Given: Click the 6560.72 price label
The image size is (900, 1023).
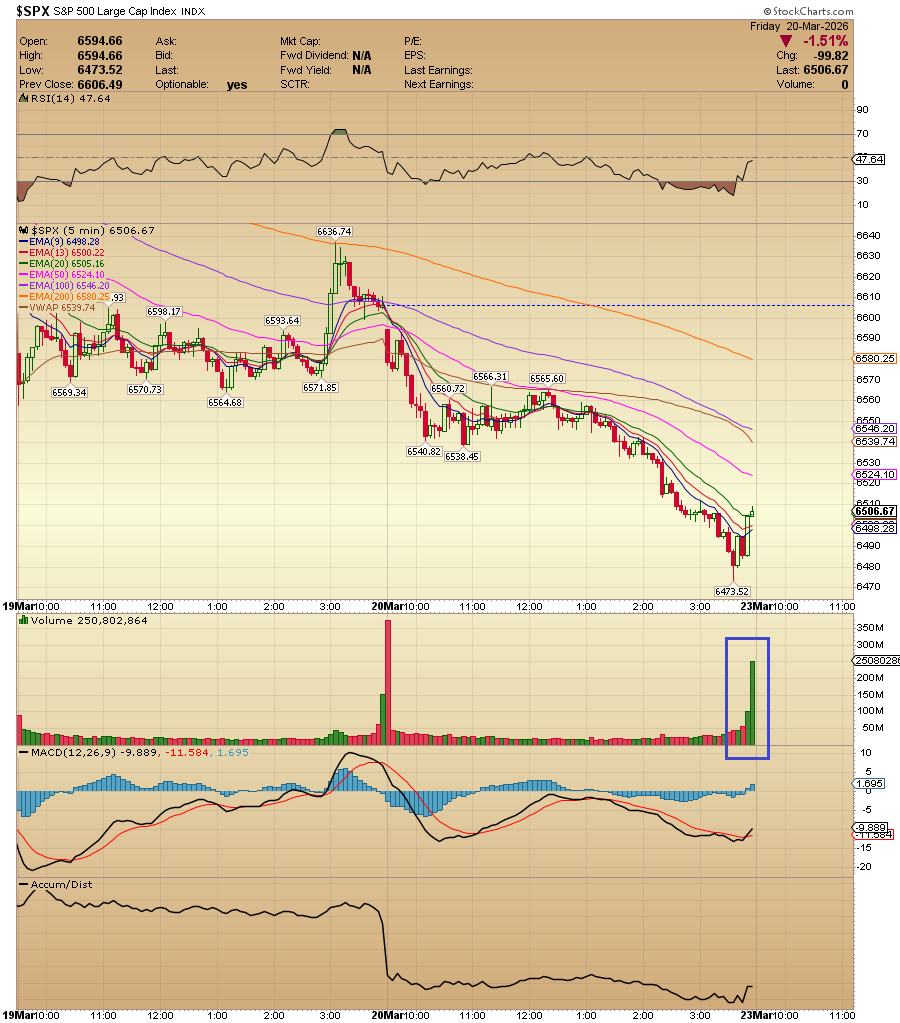Looking at the screenshot, I should click(x=448, y=388).
